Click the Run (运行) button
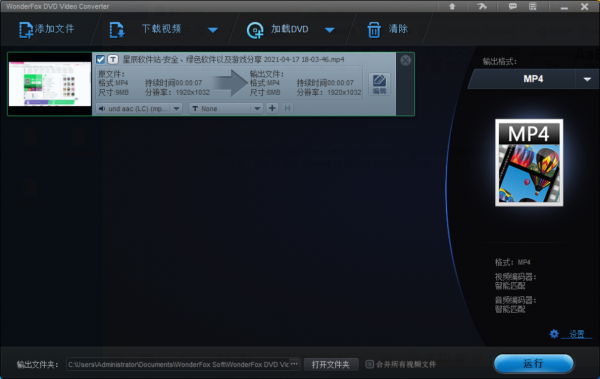600x379 pixels. coord(533,363)
